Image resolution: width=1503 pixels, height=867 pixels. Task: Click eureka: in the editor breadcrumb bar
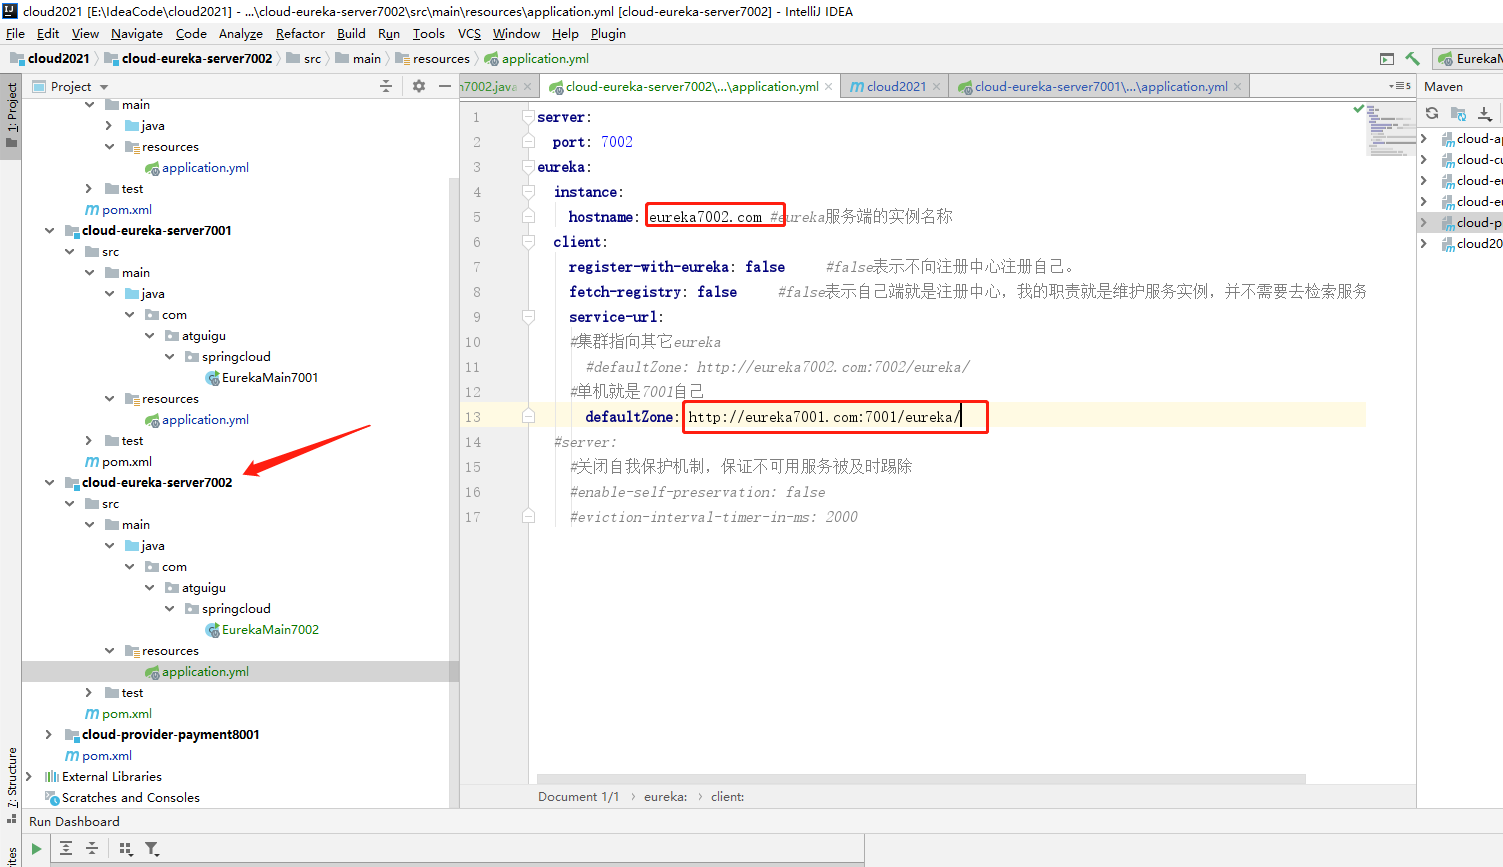(x=665, y=797)
